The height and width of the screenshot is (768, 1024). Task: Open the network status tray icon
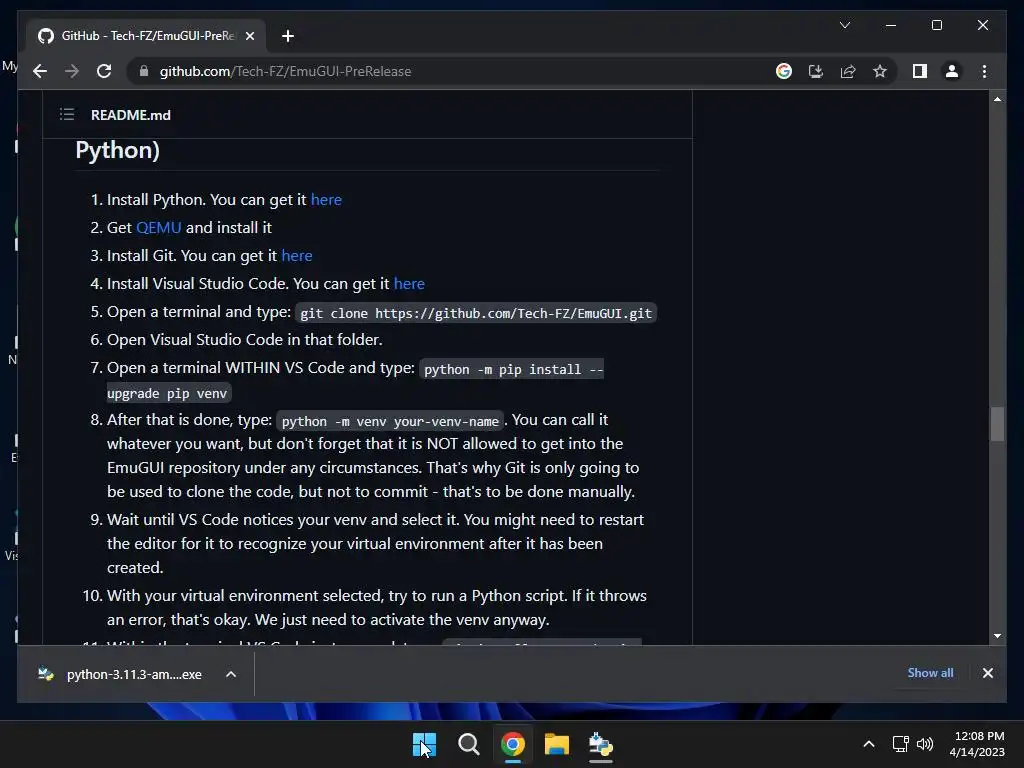(x=901, y=744)
